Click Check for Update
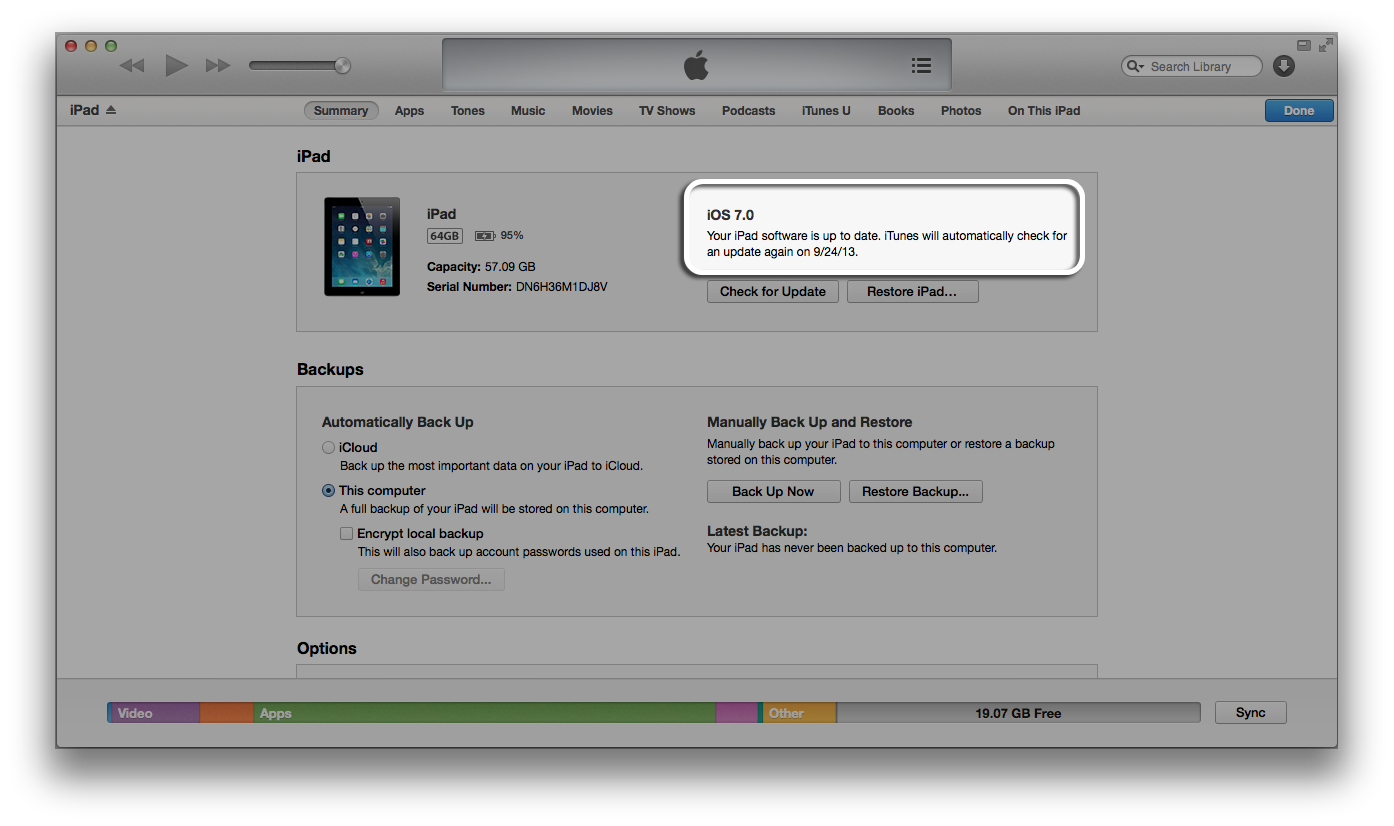Image resolution: width=1394 pixels, height=826 pixels. [772, 291]
